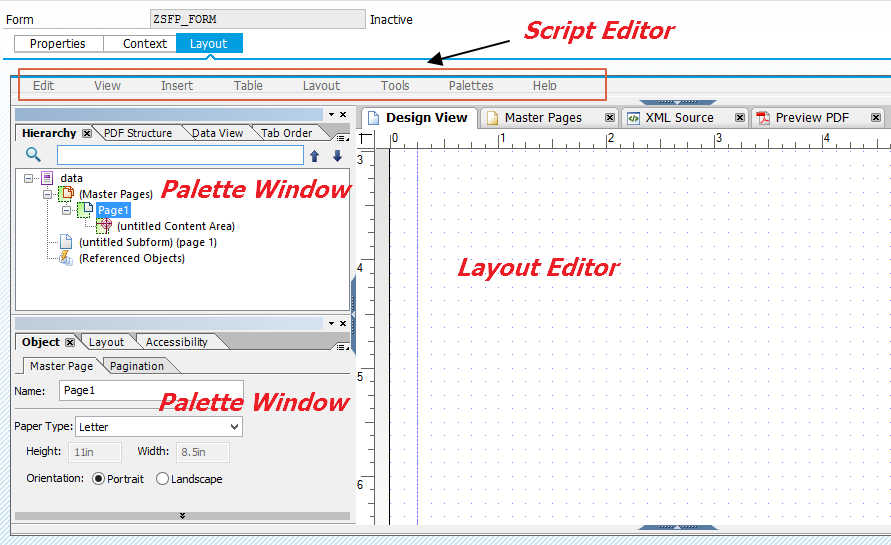
Task: Click the Height field showing 11in
Action: 95,452
